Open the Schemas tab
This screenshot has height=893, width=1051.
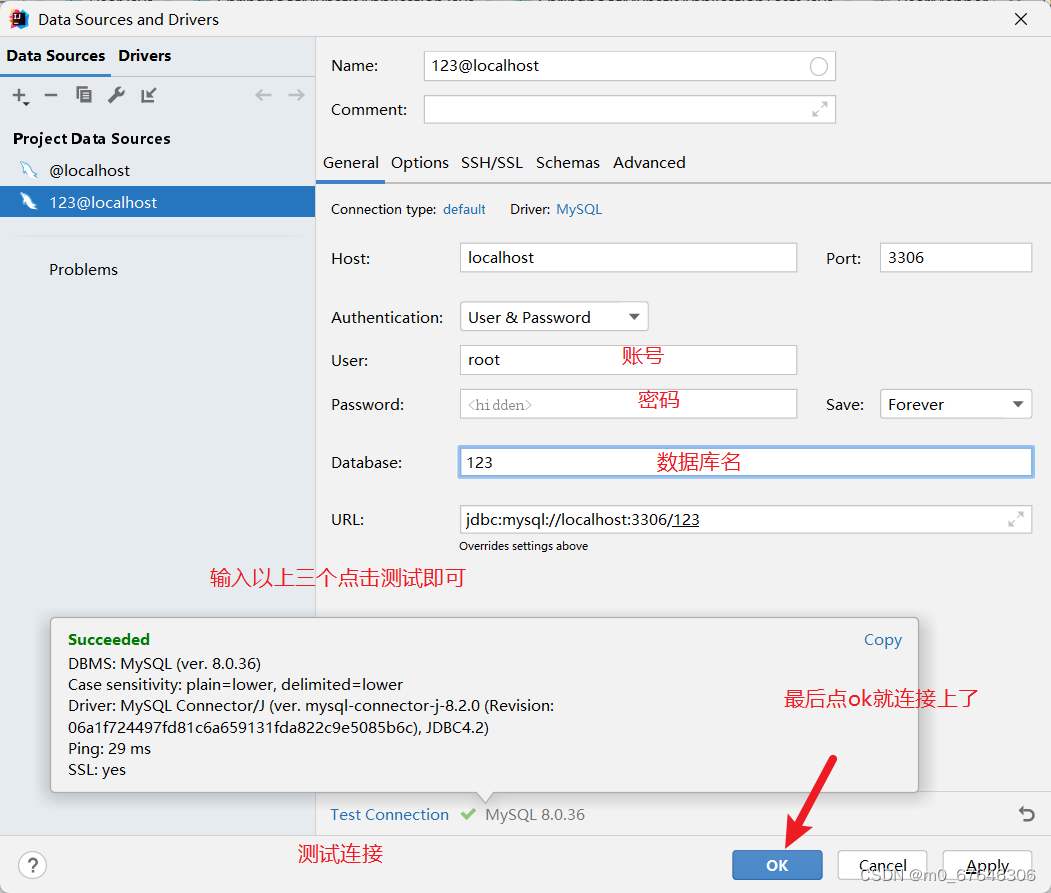coord(568,163)
